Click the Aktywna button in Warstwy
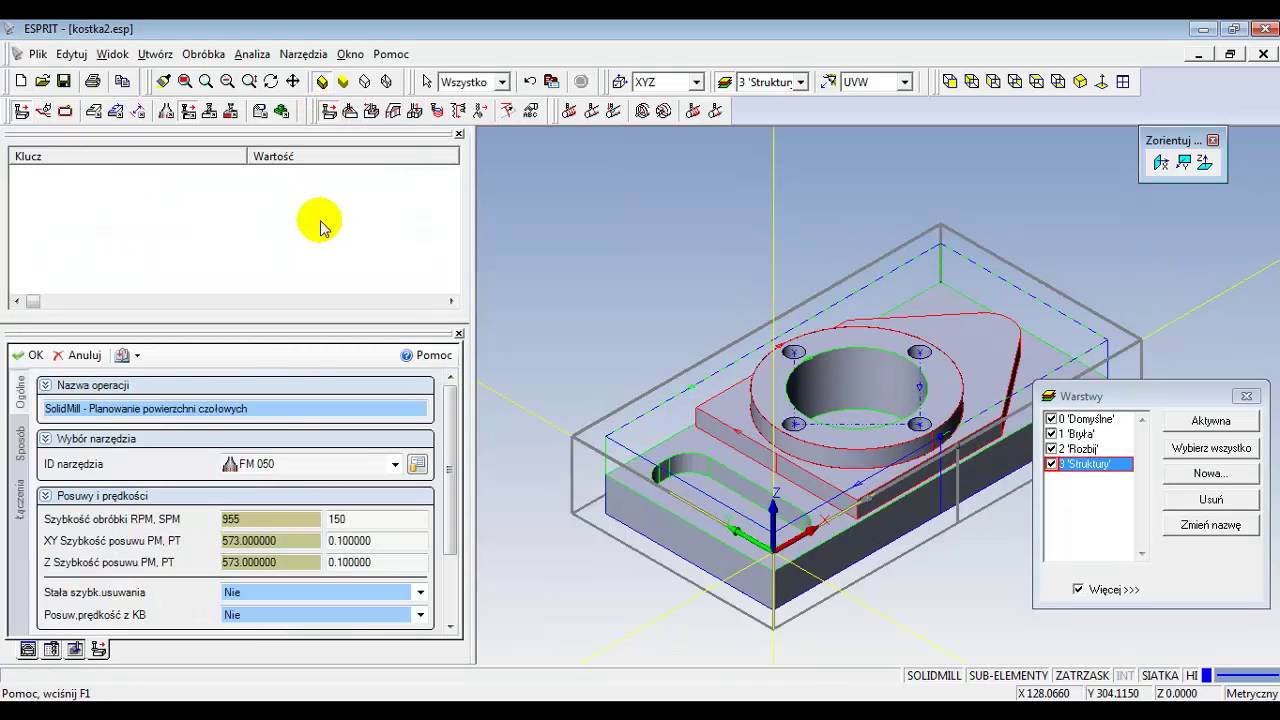Screen dimensions: 1280x720 tap(1211, 421)
